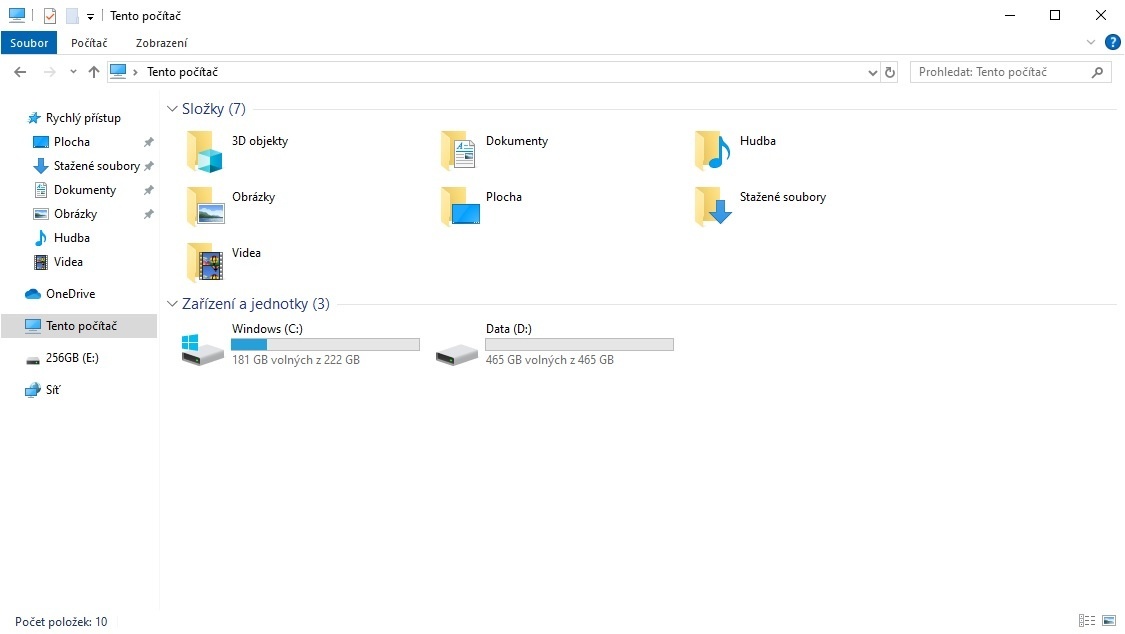The image size is (1125, 634).
Task: Go up one level with up arrow
Action: click(94, 72)
